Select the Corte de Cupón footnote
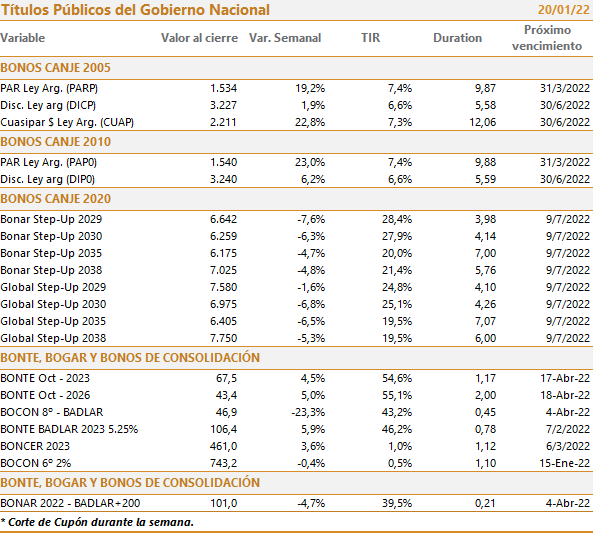The height and width of the screenshot is (539, 594). pos(97,522)
